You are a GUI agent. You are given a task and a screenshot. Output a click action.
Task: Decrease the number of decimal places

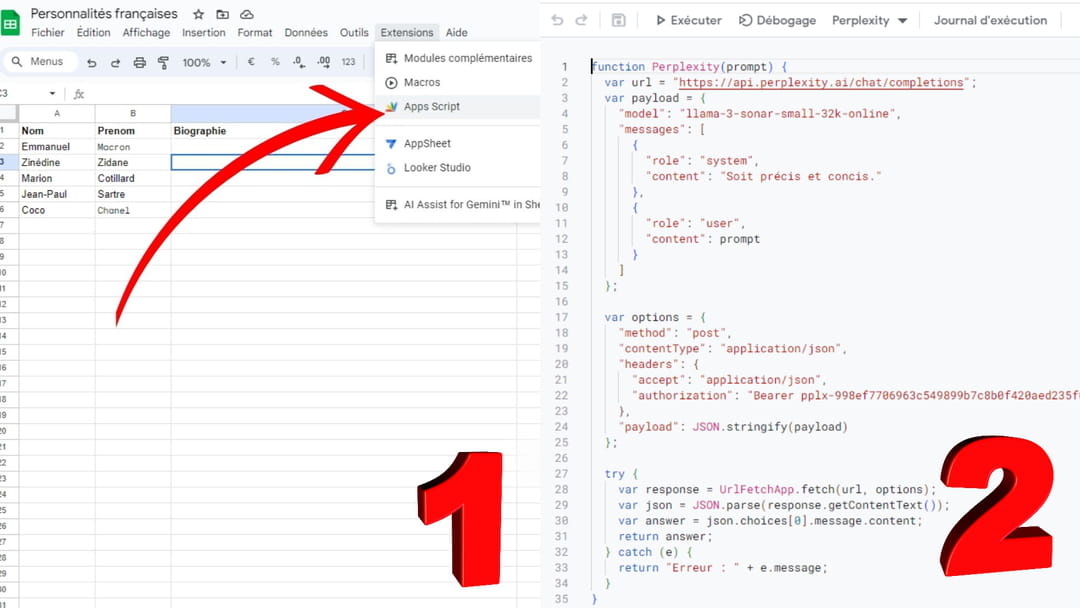tap(299, 62)
